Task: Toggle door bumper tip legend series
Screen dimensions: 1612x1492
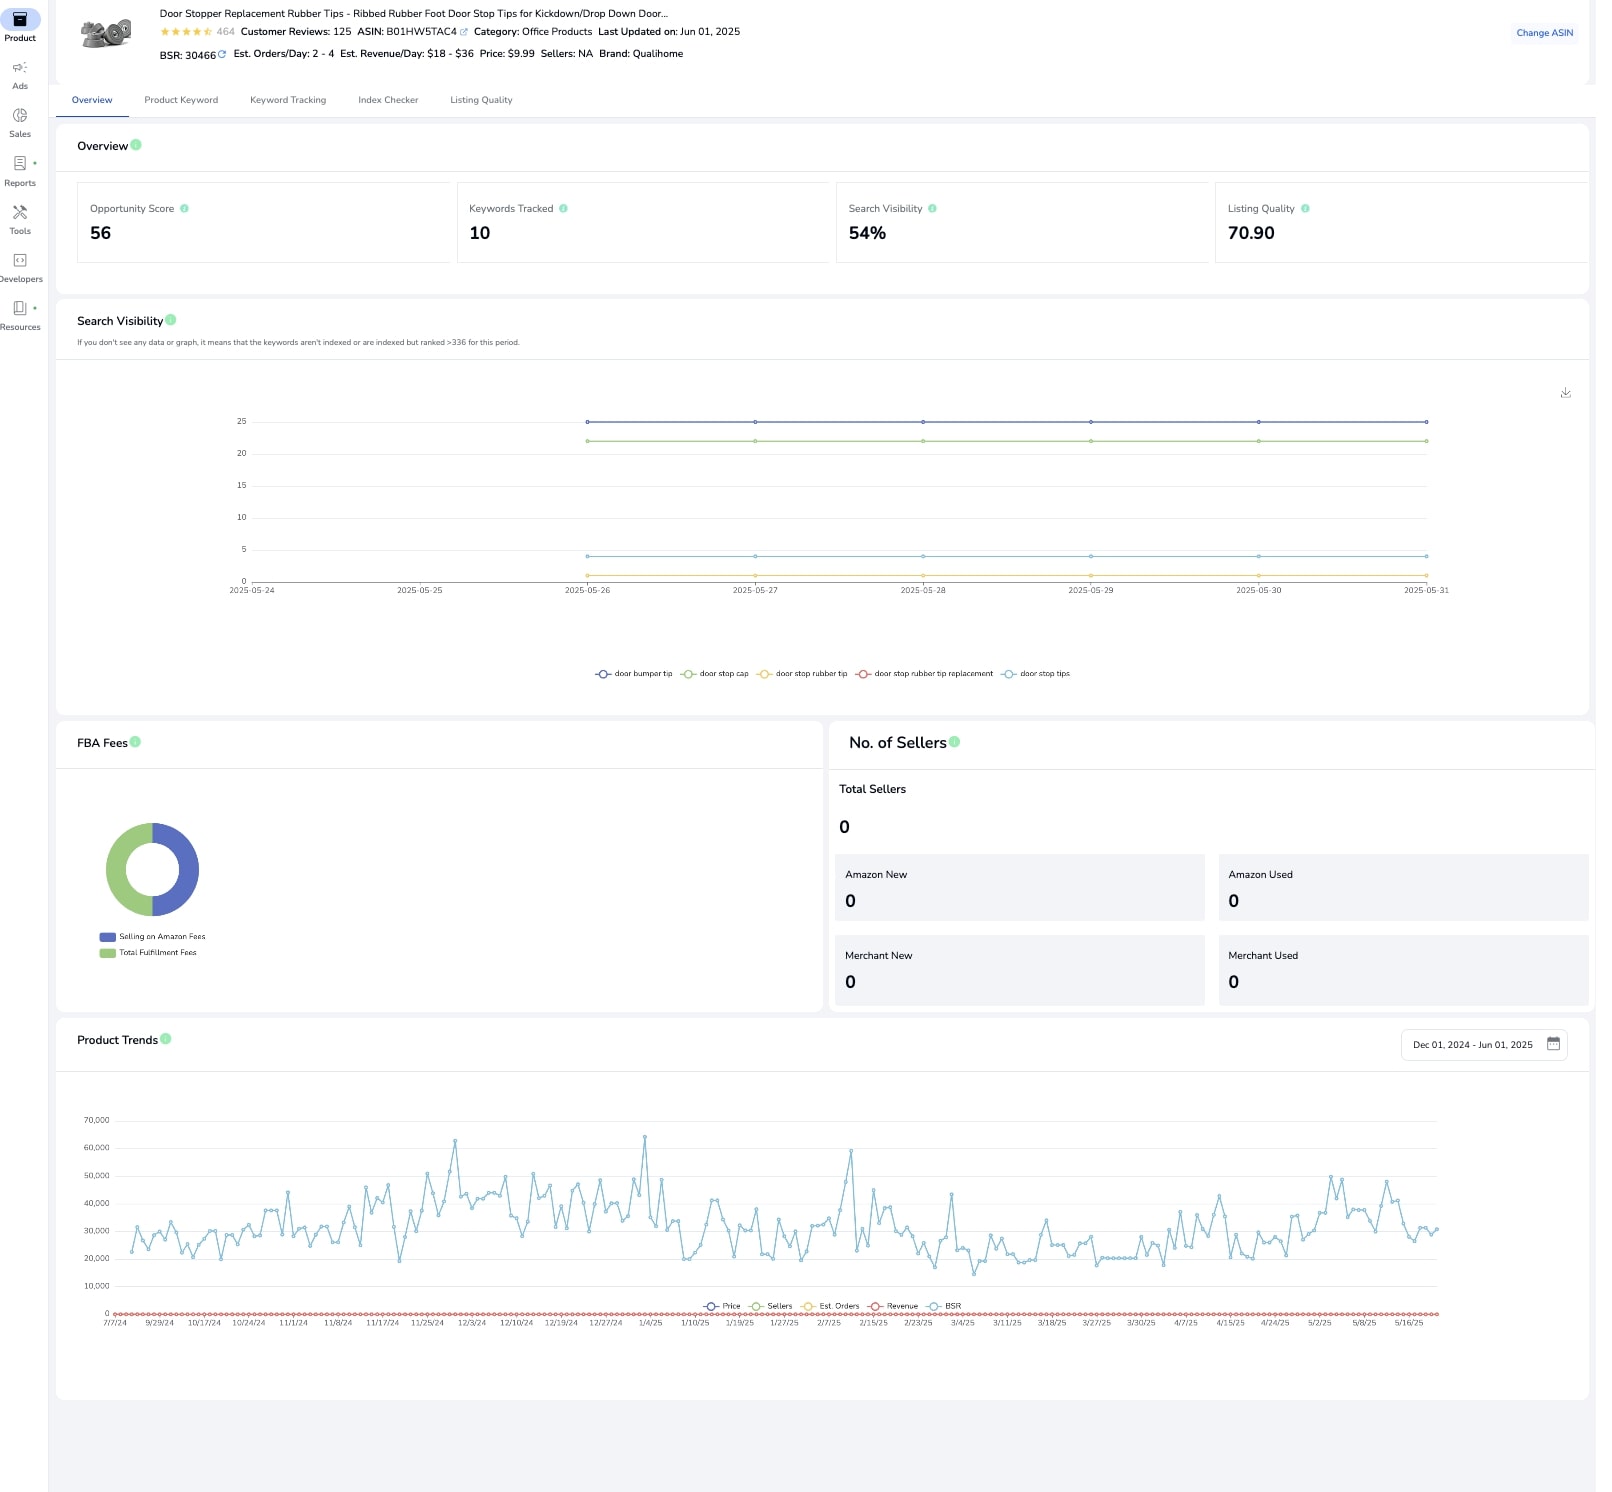Action: click(x=634, y=674)
